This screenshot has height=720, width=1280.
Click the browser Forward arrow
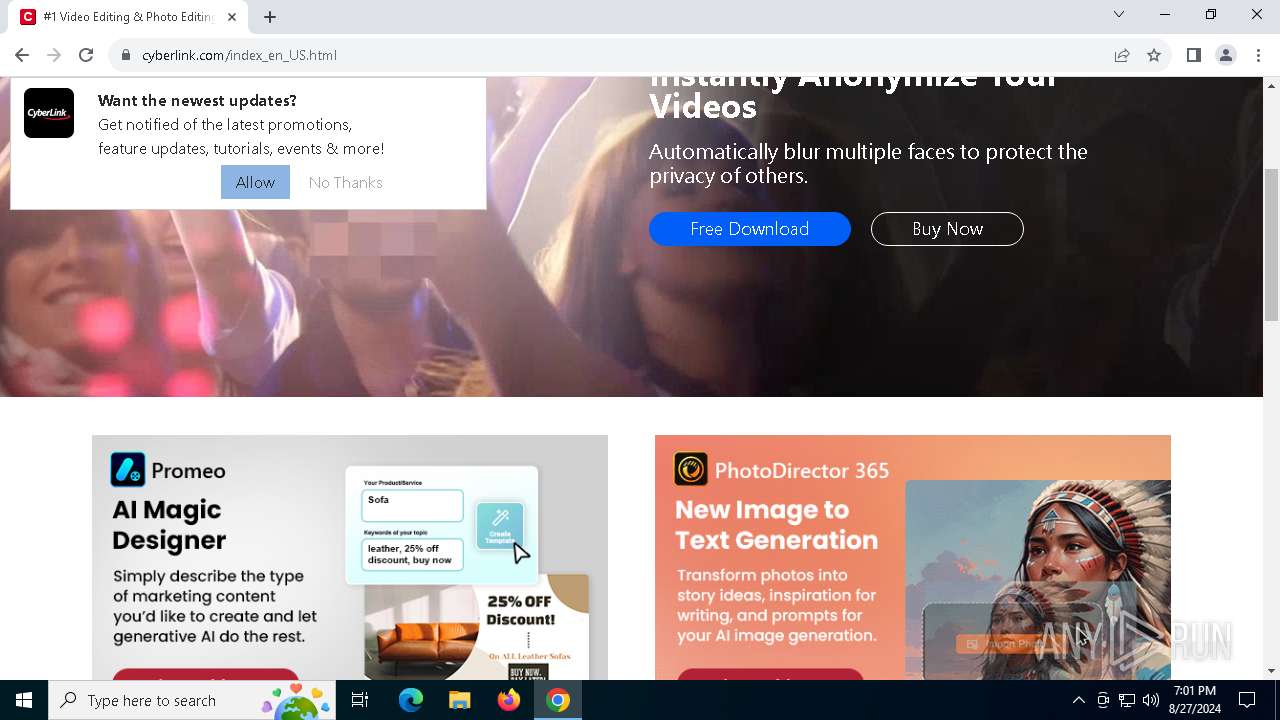pos(54,55)
